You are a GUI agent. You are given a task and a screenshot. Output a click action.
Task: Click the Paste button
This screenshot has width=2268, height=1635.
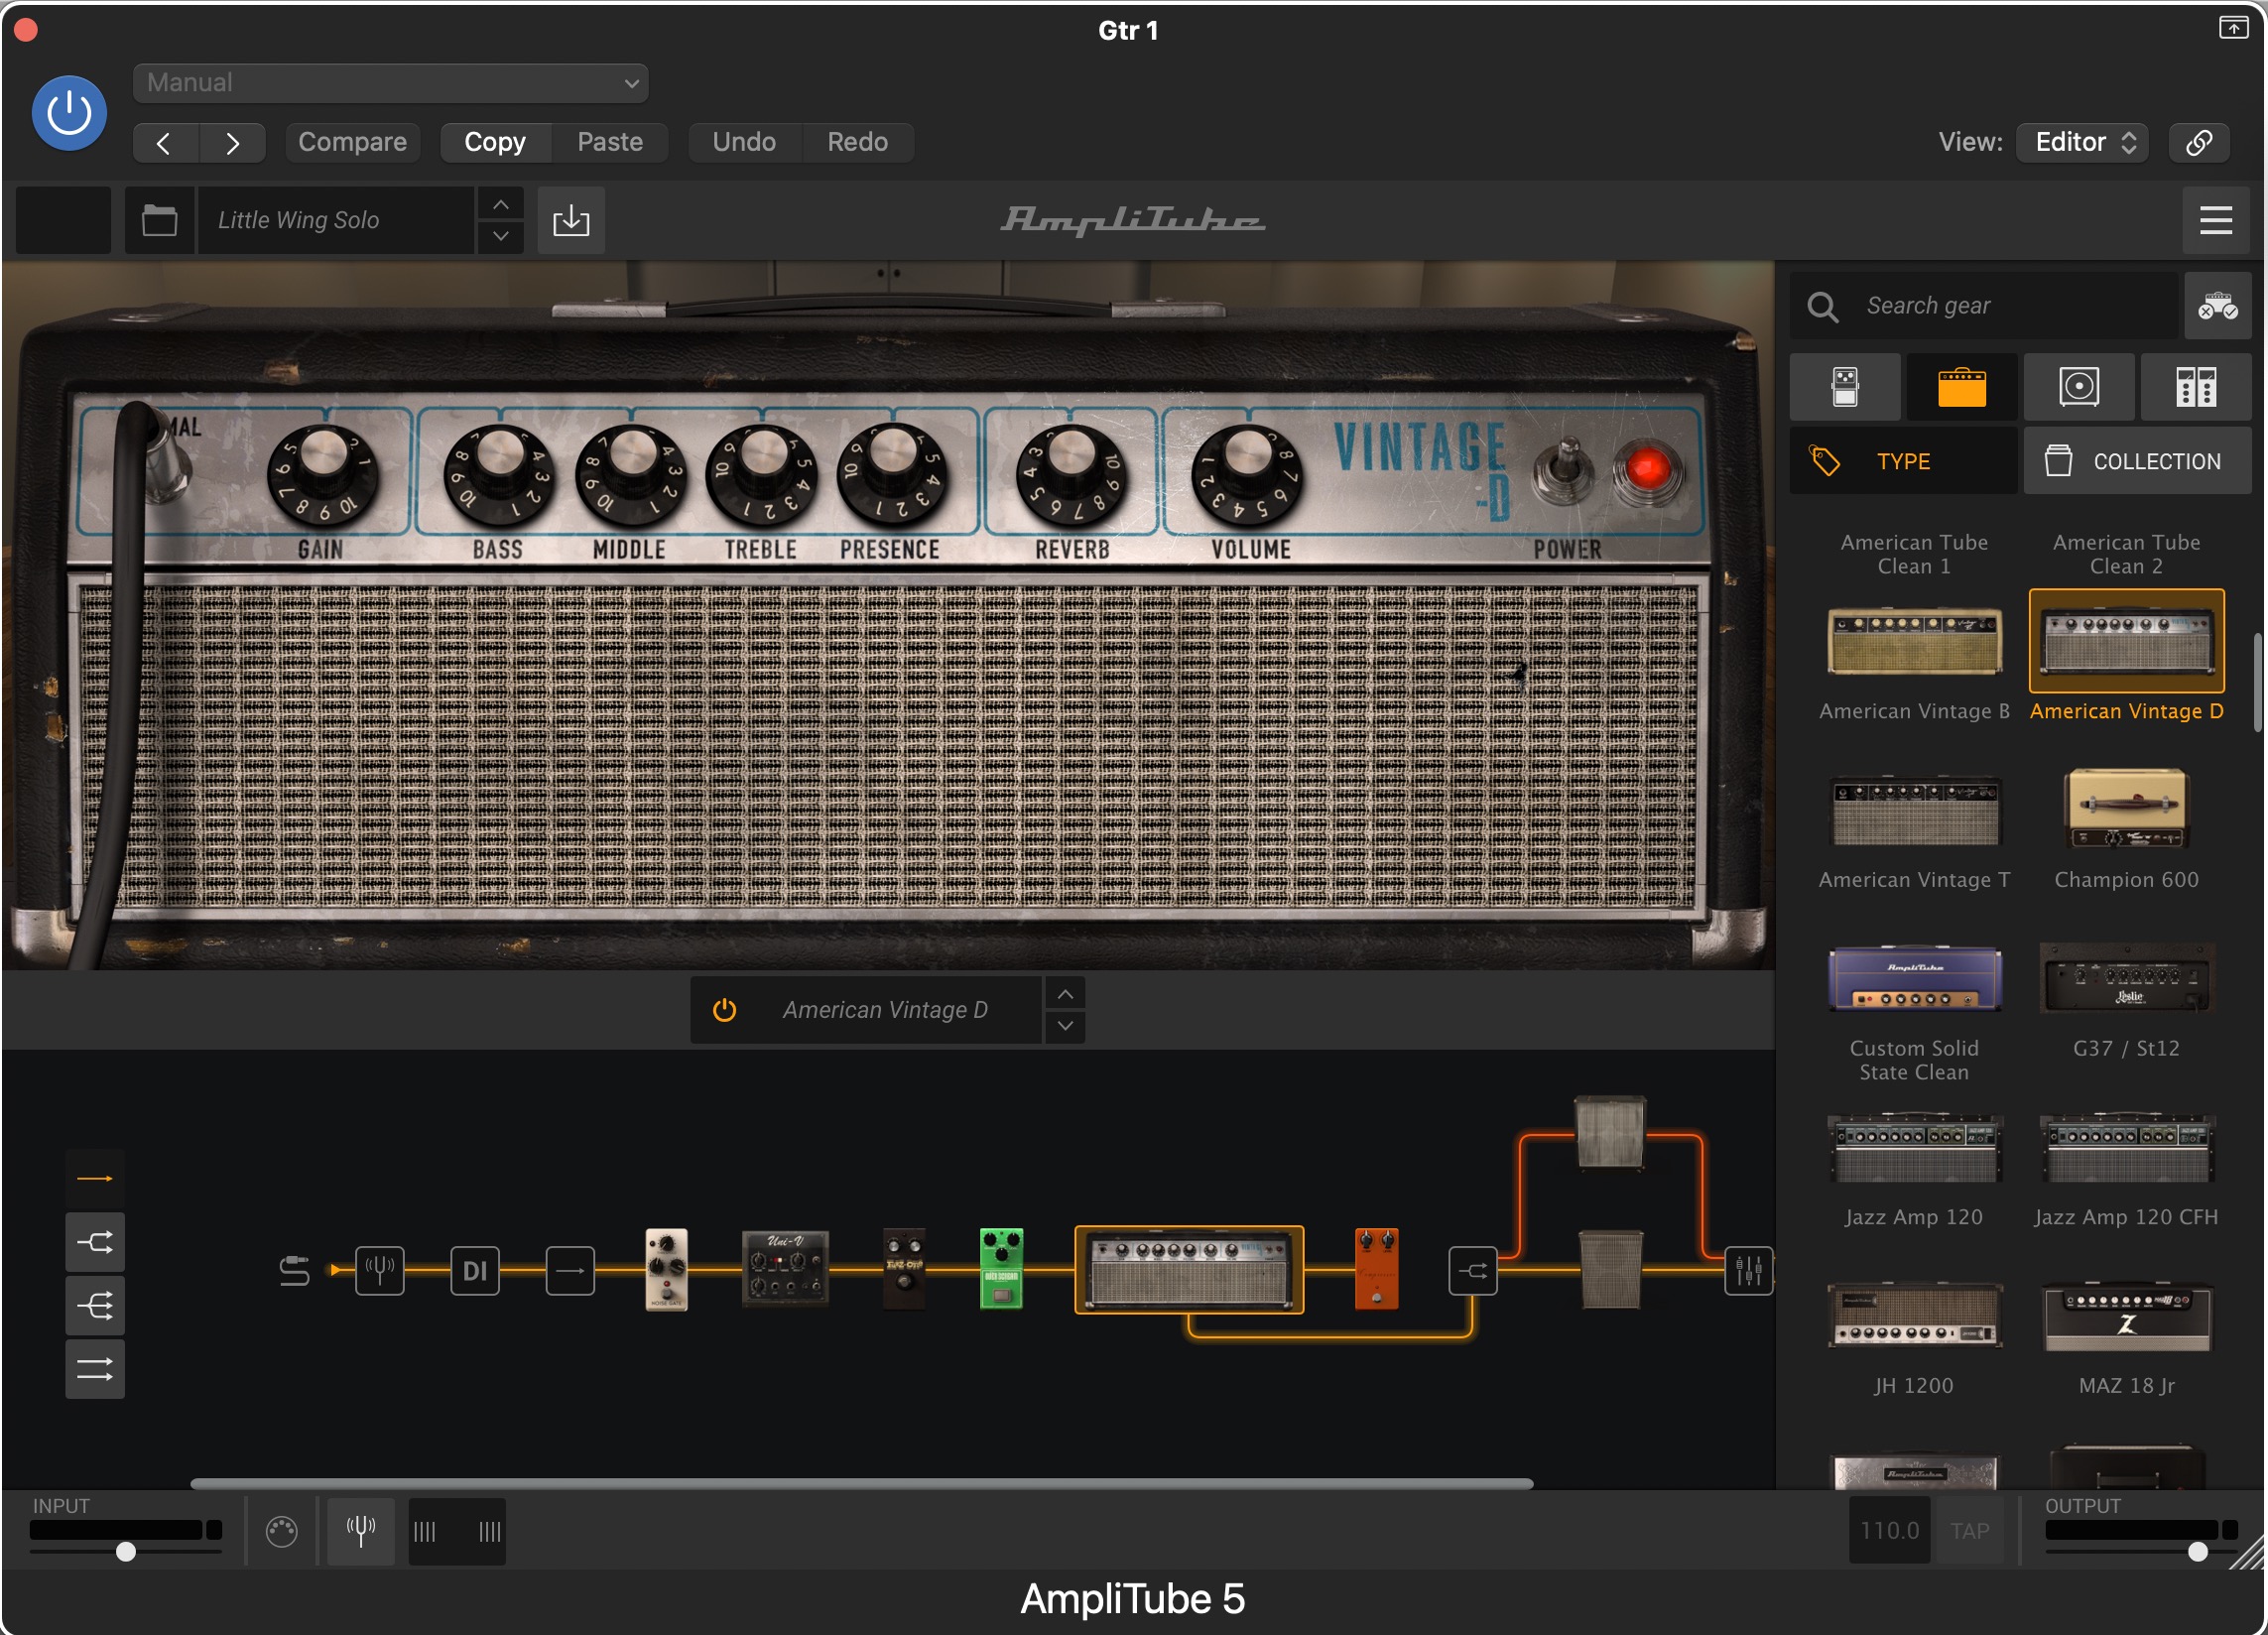610,142
